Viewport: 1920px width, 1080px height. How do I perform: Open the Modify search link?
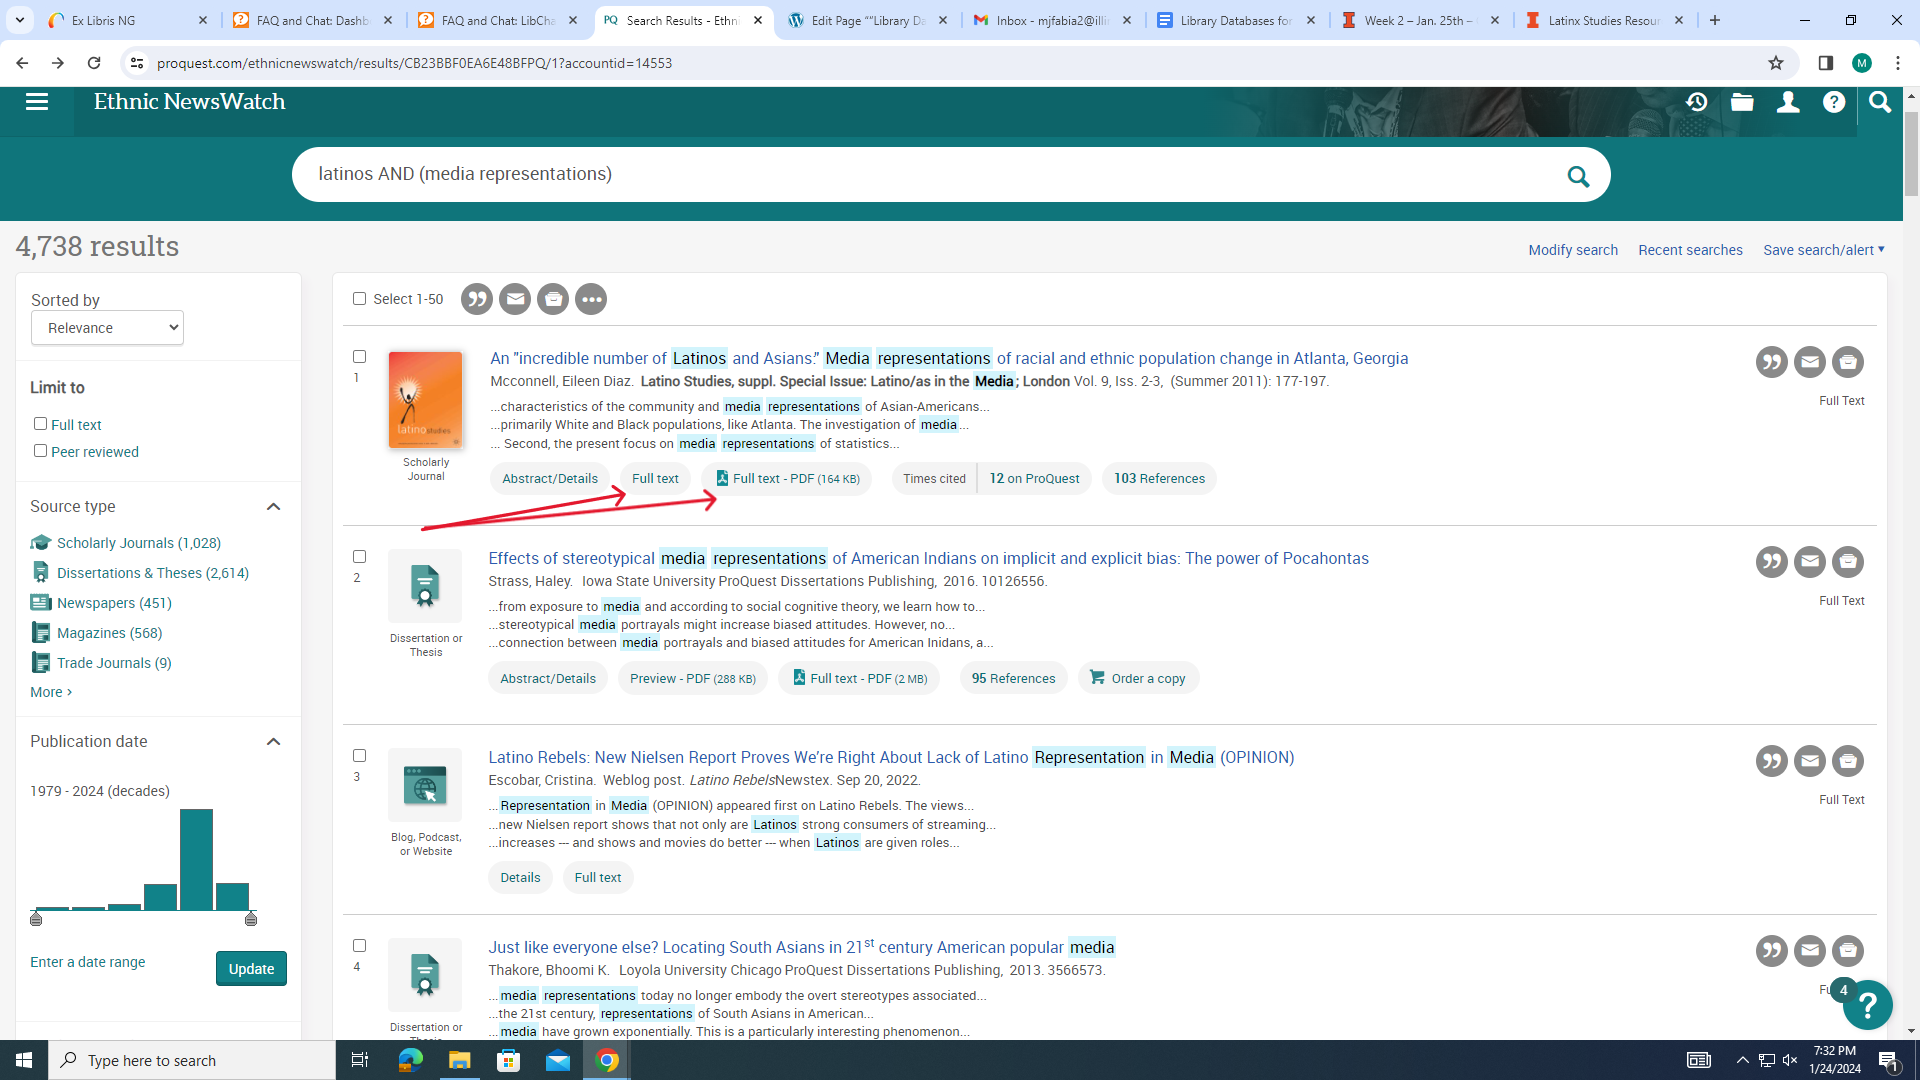point(1572,250)
